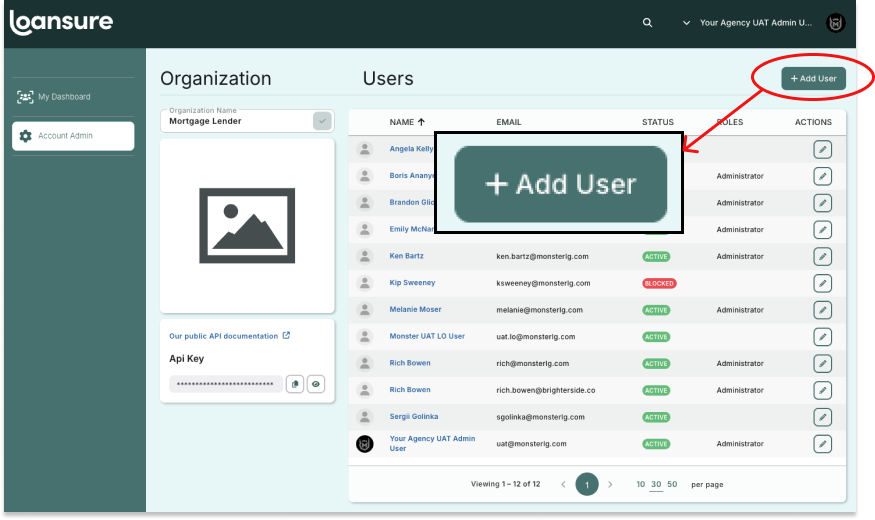Expand the Your Agency UAT Admin dropdown

pyautogui.click(x=686, y=23)
